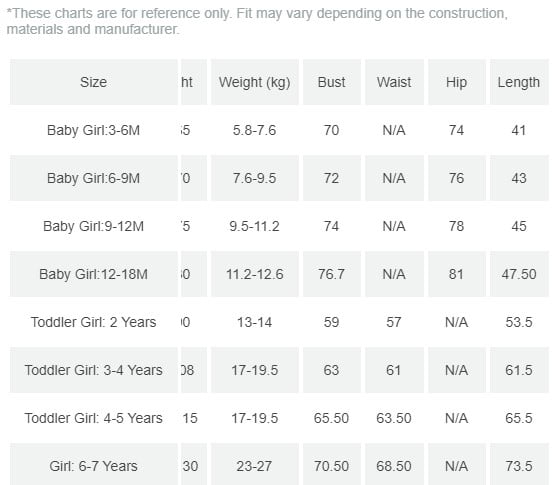Select the Baby Girl:3-6M row label
559x485 pixels.
[93, 130]
